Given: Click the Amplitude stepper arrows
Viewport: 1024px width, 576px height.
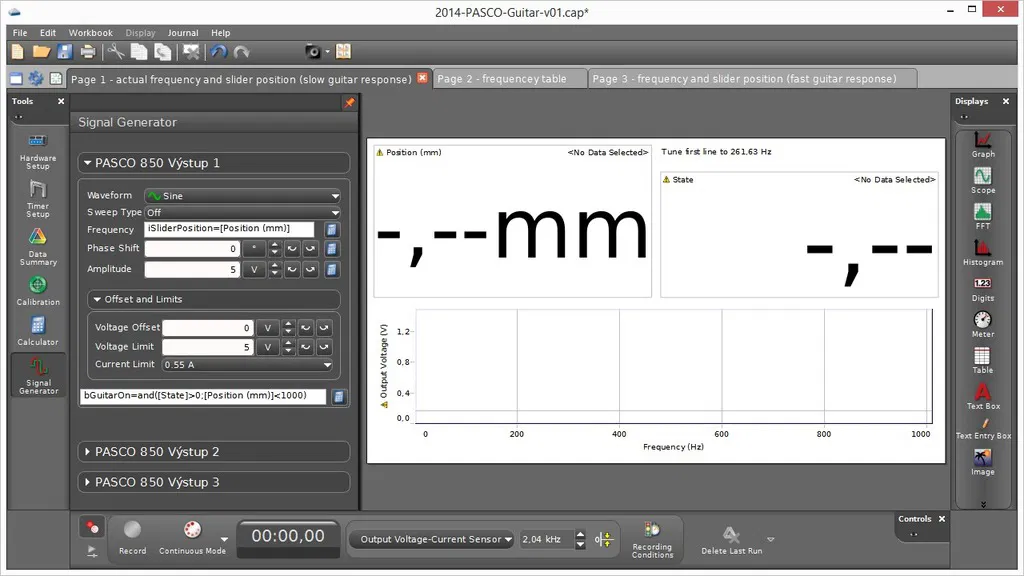Looking at the screenshot, I should 274,269.
